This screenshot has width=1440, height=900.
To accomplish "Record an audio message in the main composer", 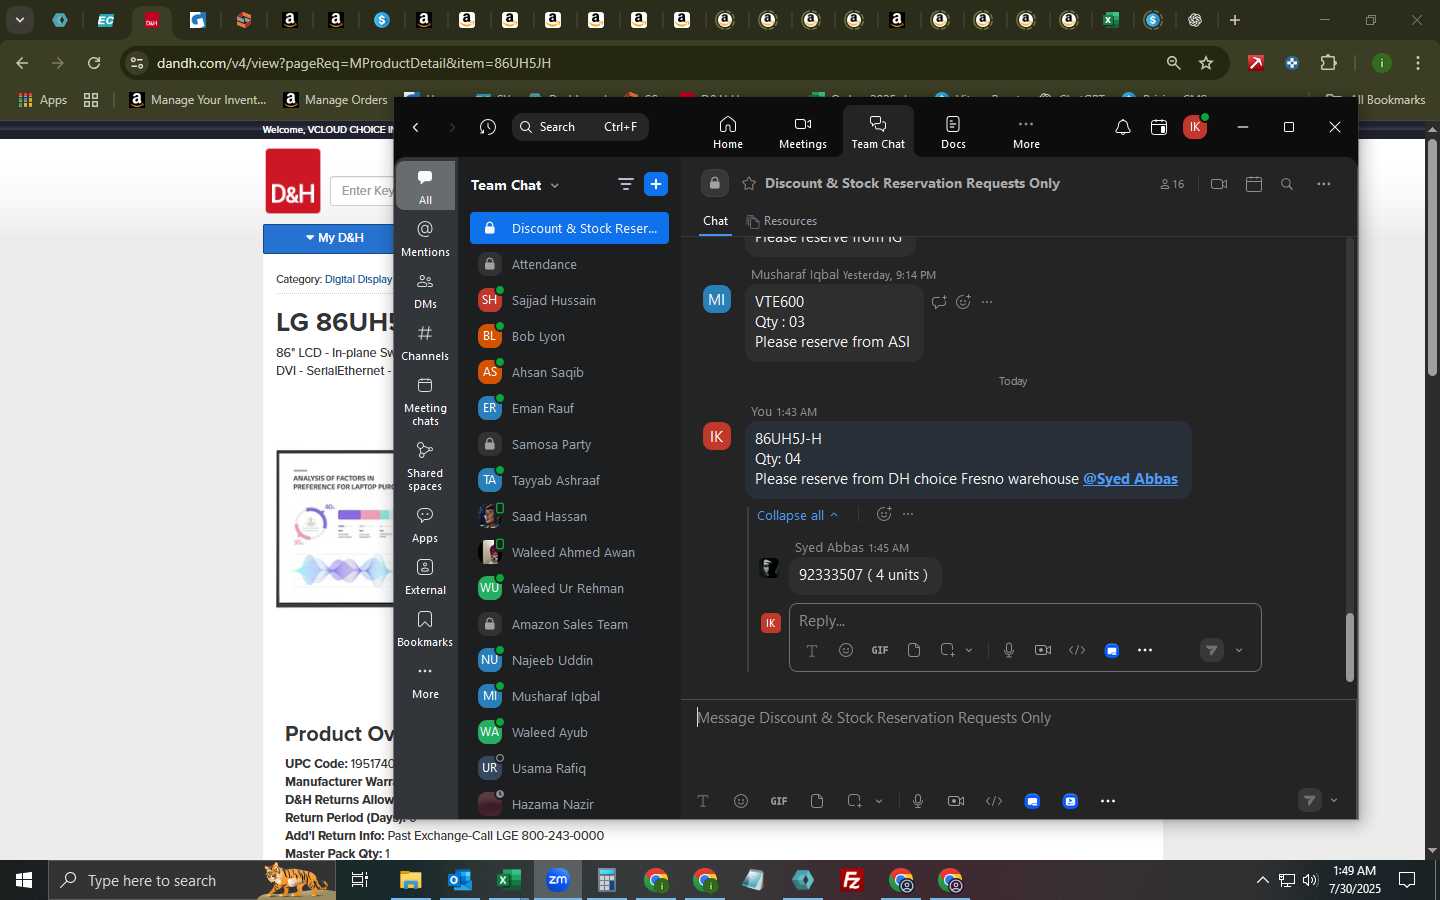I will coord(918,801).
